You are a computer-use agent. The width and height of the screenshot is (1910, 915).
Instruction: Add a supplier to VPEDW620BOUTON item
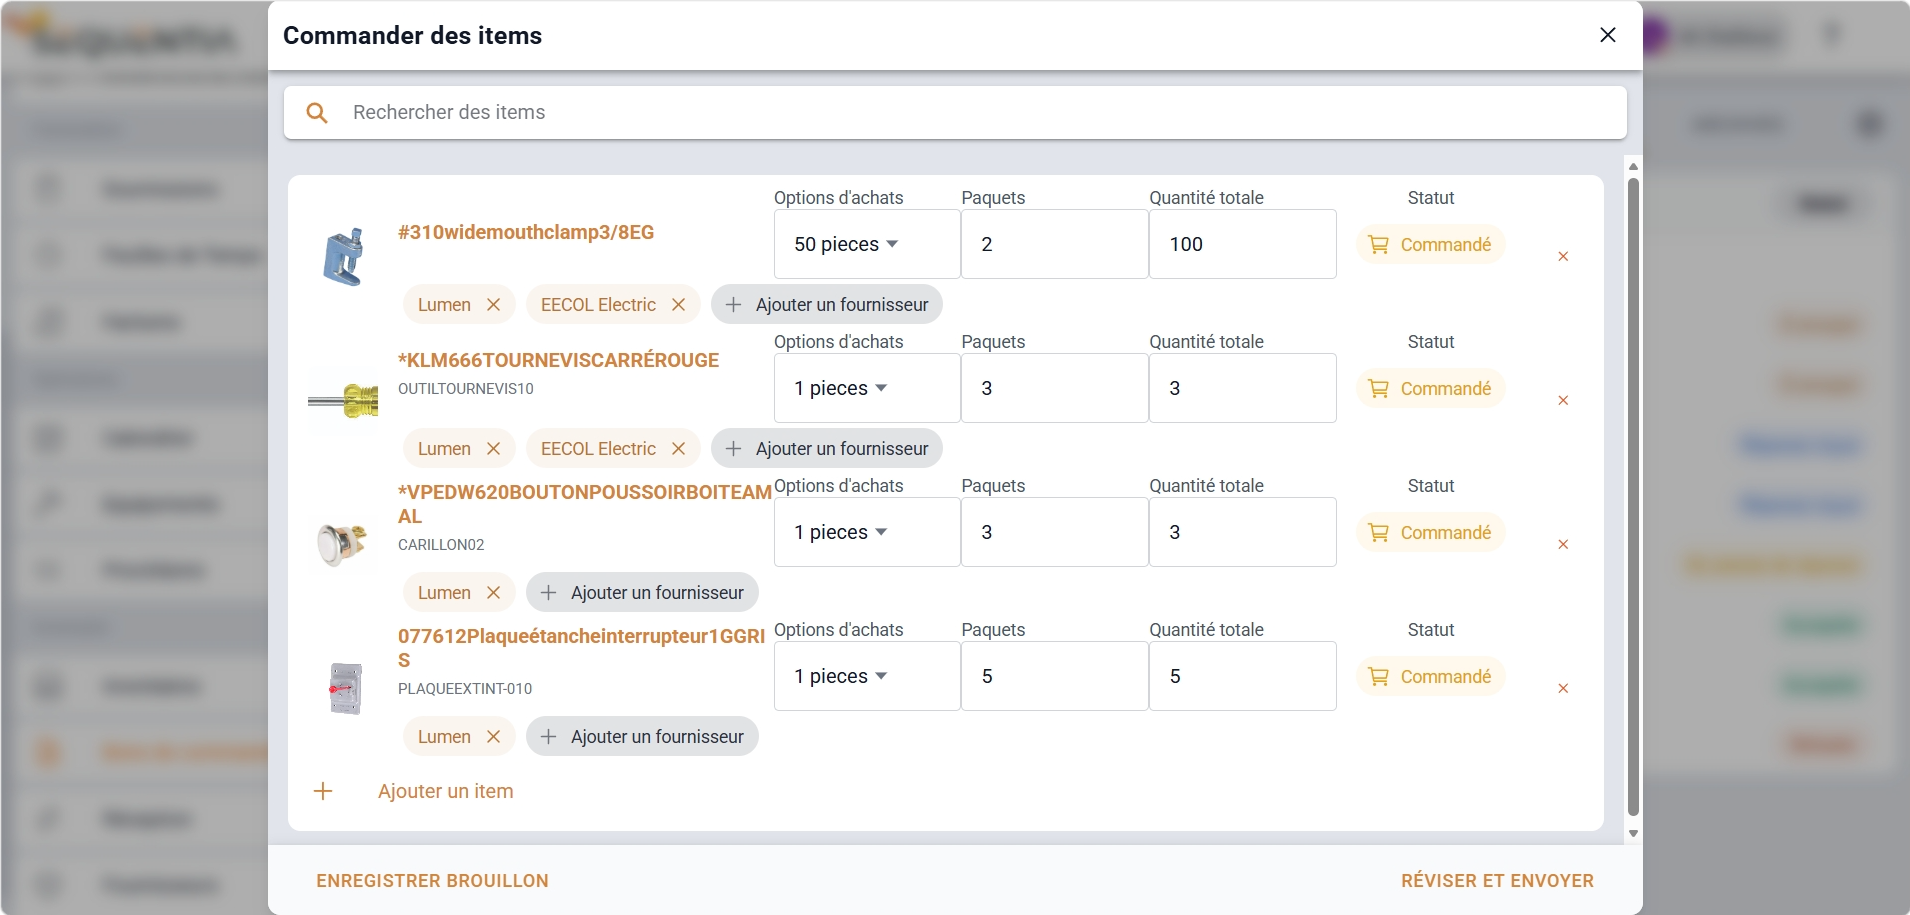click(x=642, y=593)
